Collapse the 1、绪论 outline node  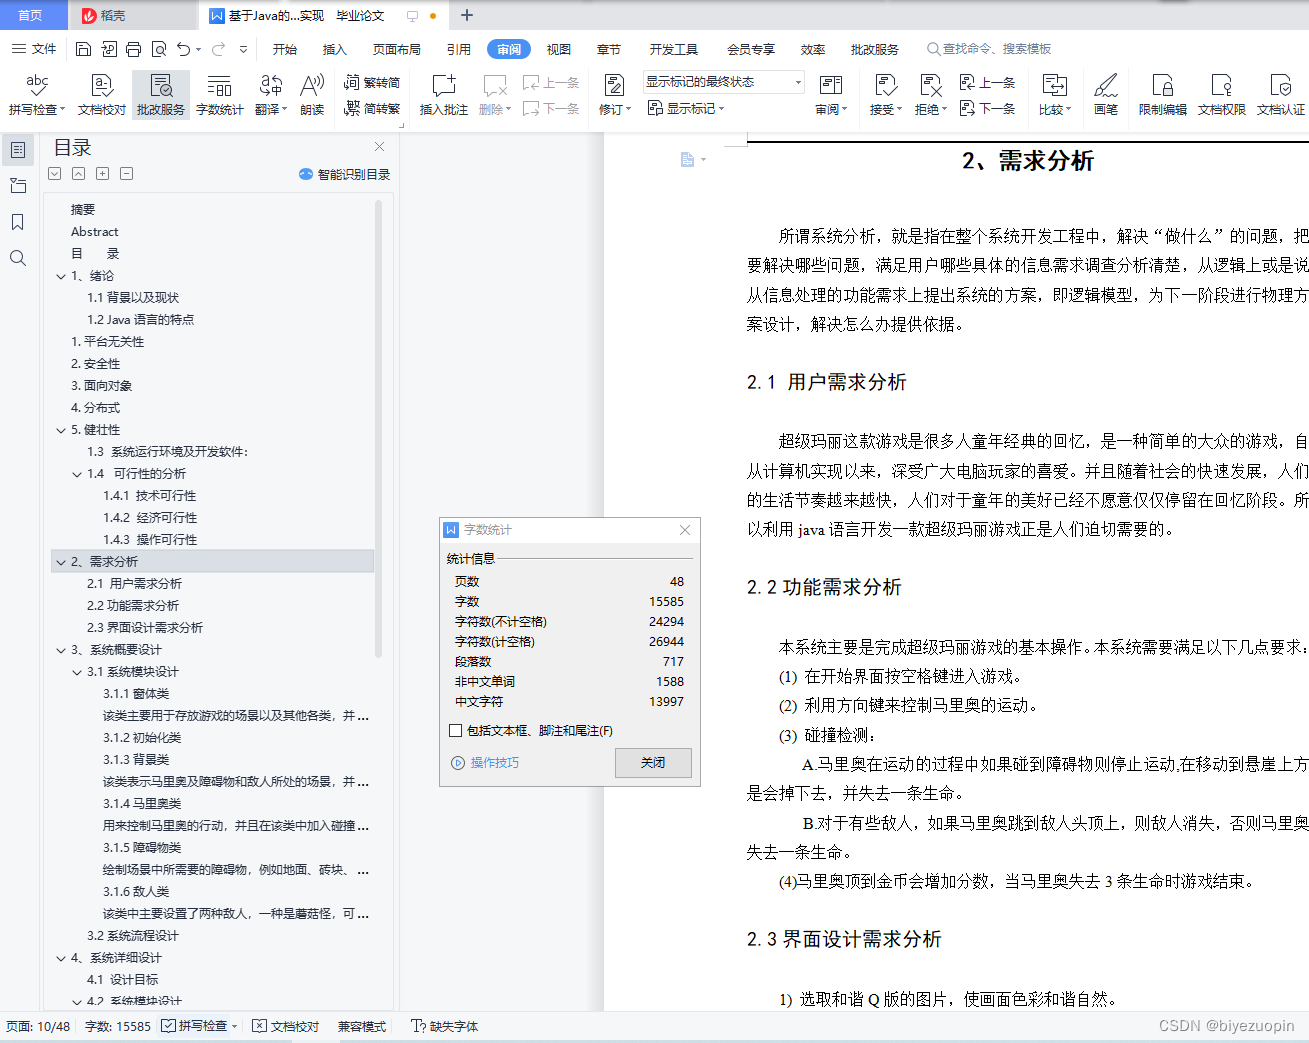click(x=61, y=276)
